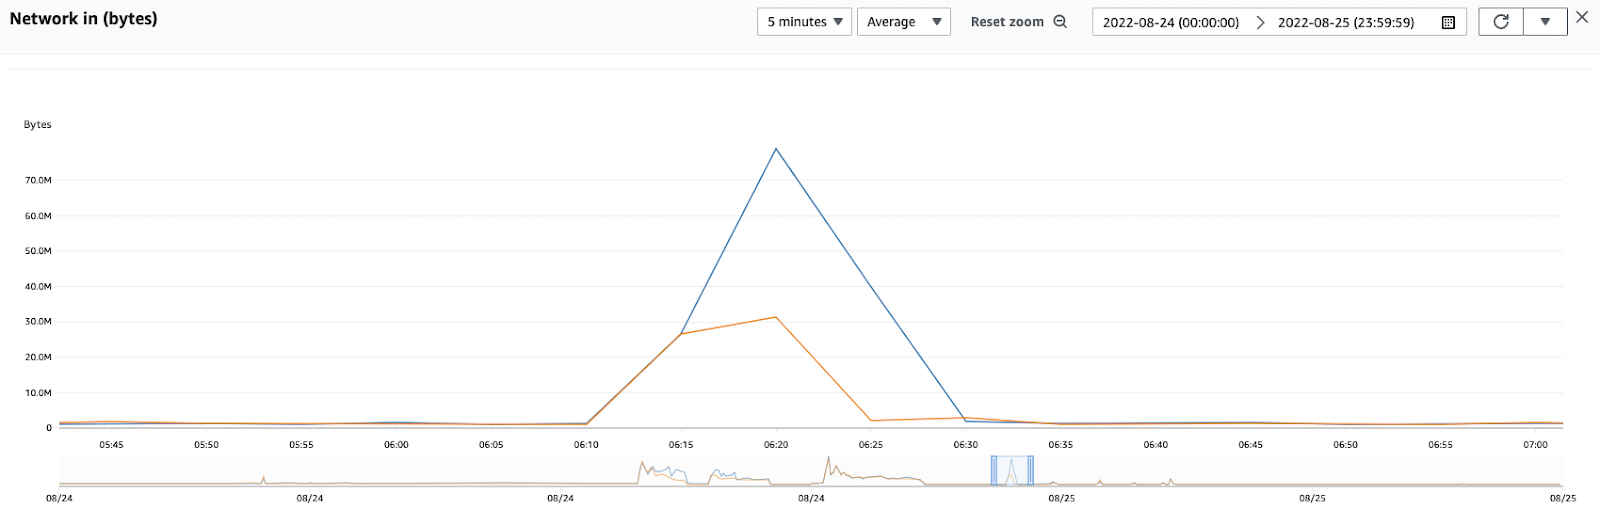This screenshot has height=509, width=1600.
Task: Click the Reset zoom text
Action: click(1006, 22)
